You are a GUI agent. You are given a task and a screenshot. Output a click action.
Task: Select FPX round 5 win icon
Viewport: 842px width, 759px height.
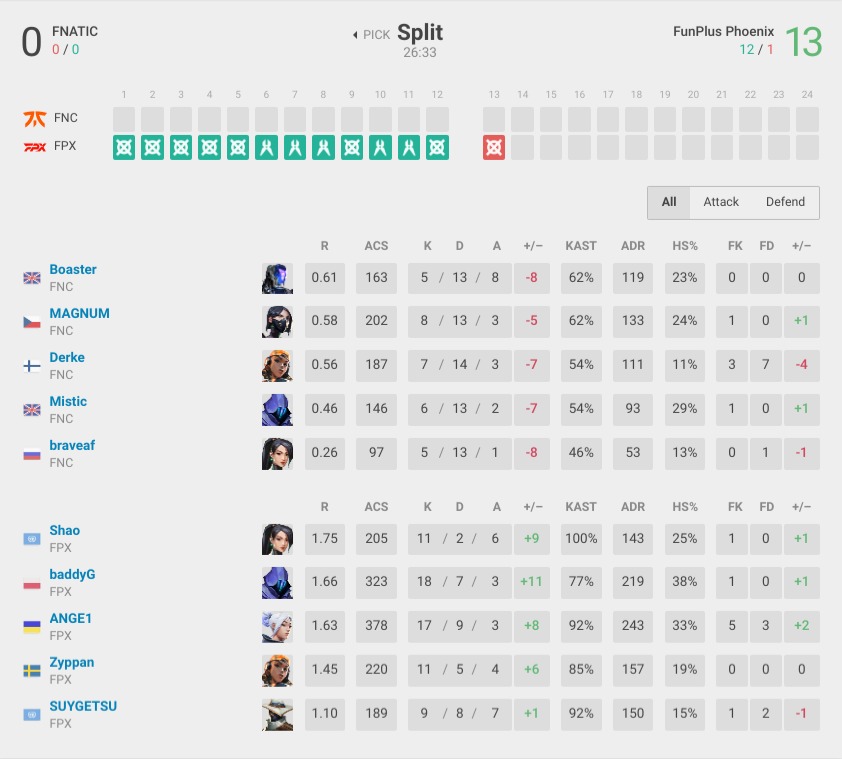pyautogui.click(x=238, y=147)
